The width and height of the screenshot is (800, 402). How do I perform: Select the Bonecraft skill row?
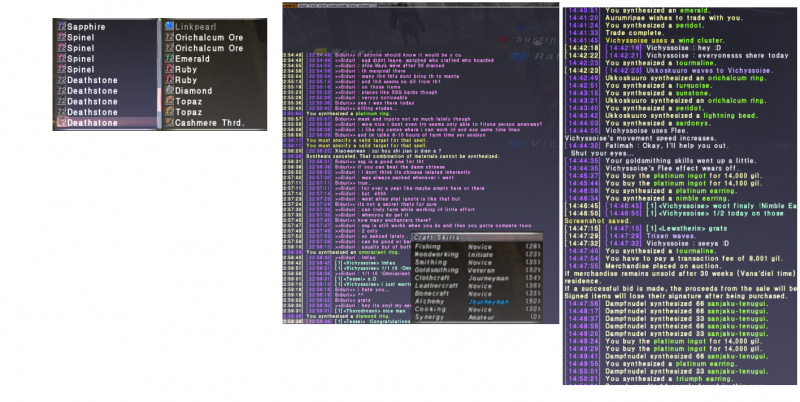pyautogui.click(x=478, y=294)
